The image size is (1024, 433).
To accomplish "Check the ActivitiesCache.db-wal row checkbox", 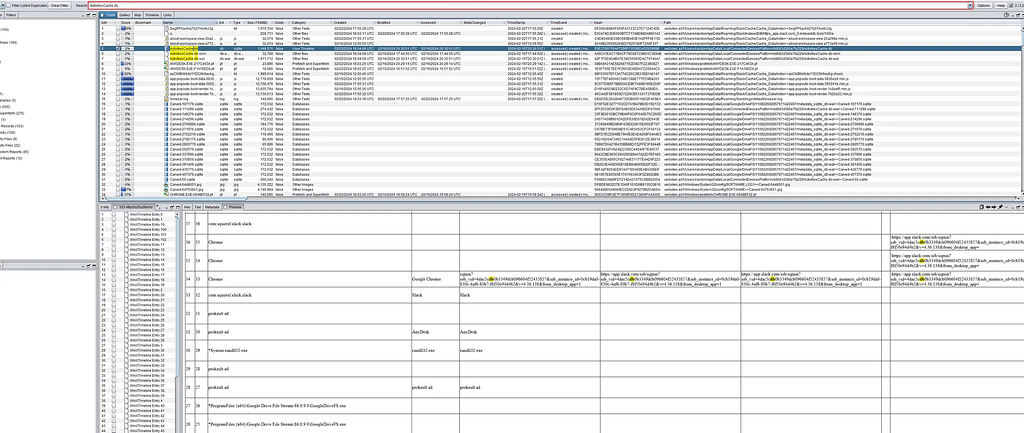I will (x=118, y=58).
